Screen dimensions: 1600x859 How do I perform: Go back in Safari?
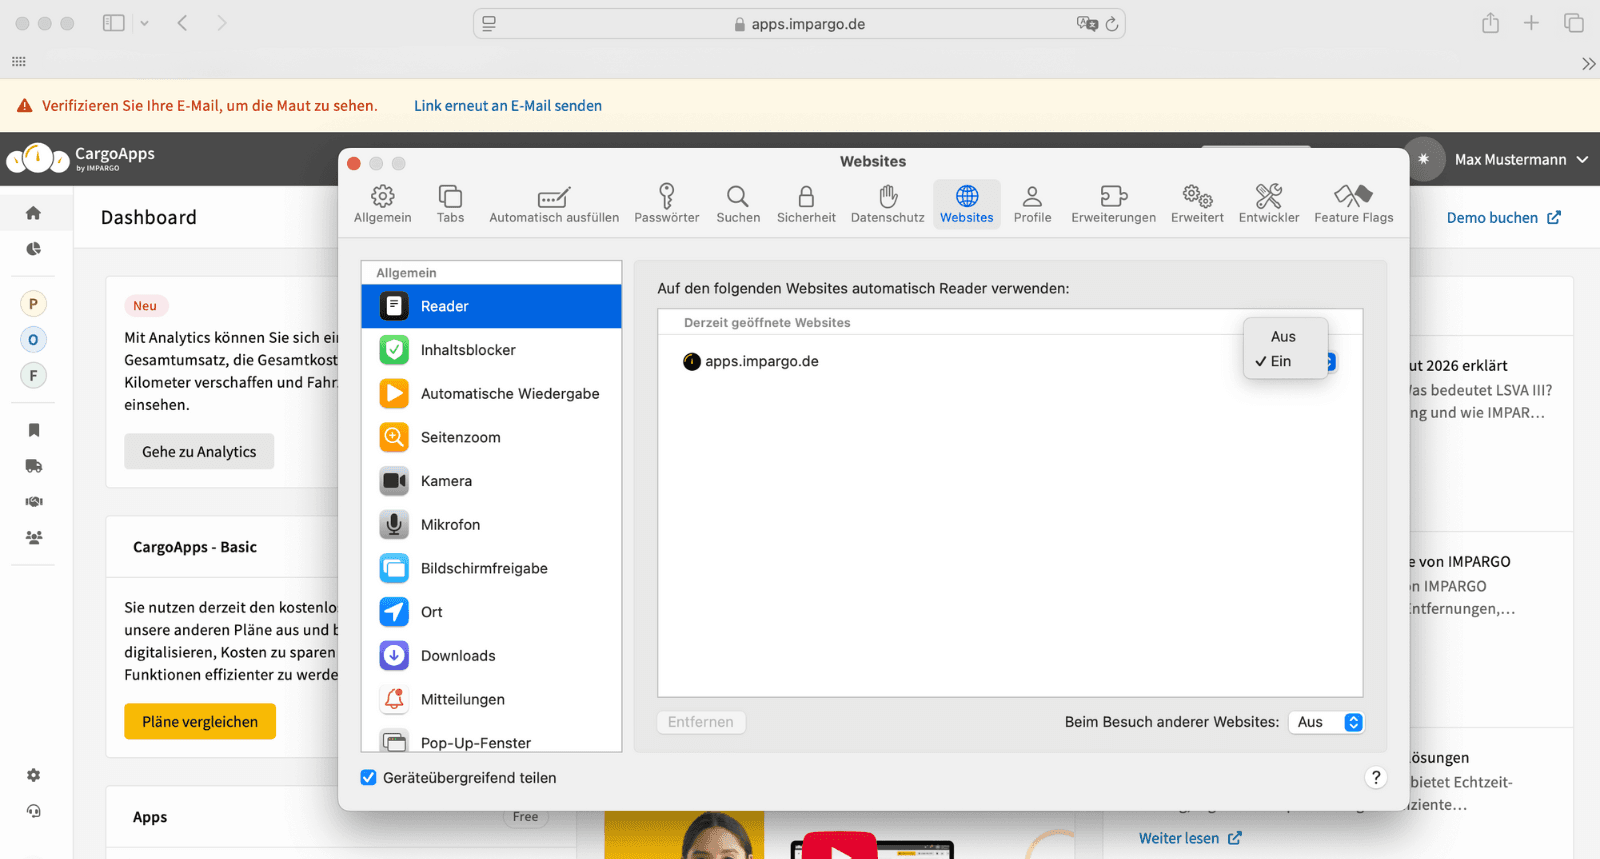click(182, 23)
